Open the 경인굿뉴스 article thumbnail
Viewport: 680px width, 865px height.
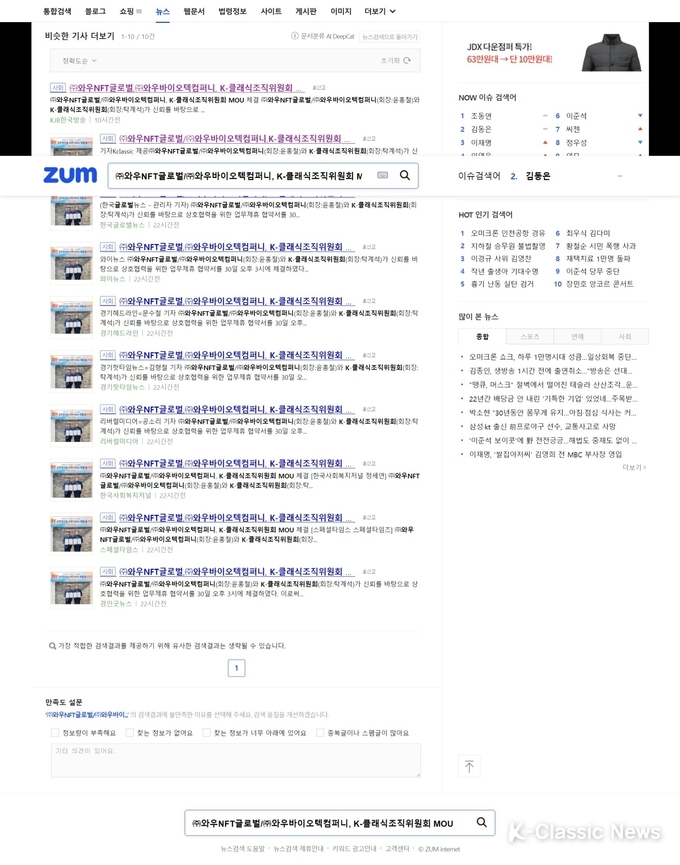71,588
